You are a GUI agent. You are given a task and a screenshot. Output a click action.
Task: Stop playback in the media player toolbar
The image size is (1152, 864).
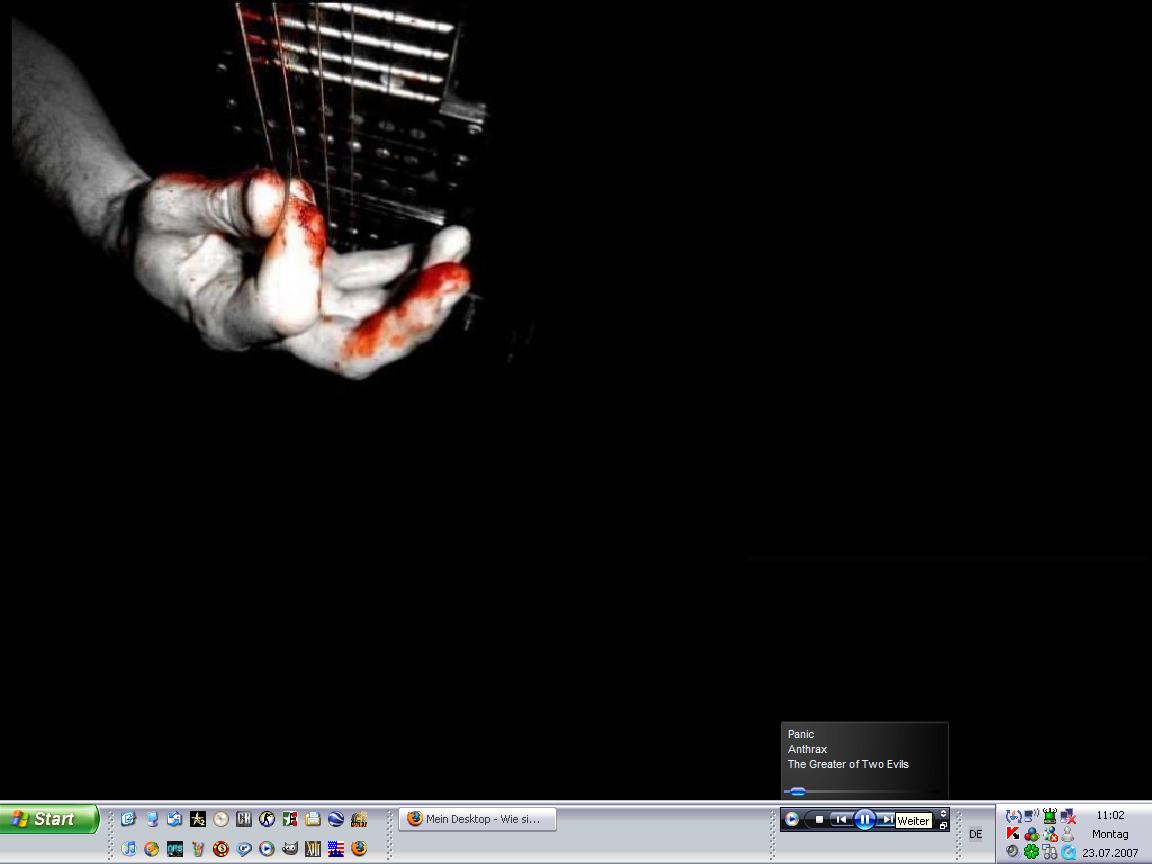[x=819, y=820]
